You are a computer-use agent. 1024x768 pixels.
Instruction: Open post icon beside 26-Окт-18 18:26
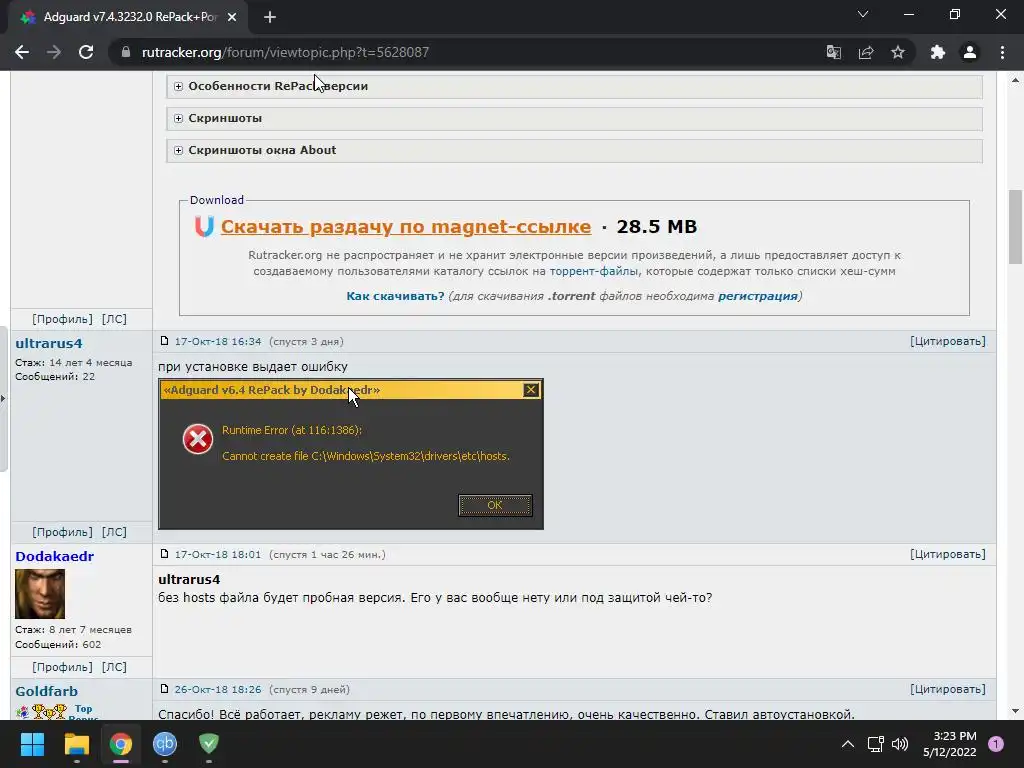(x=165, y=689)
